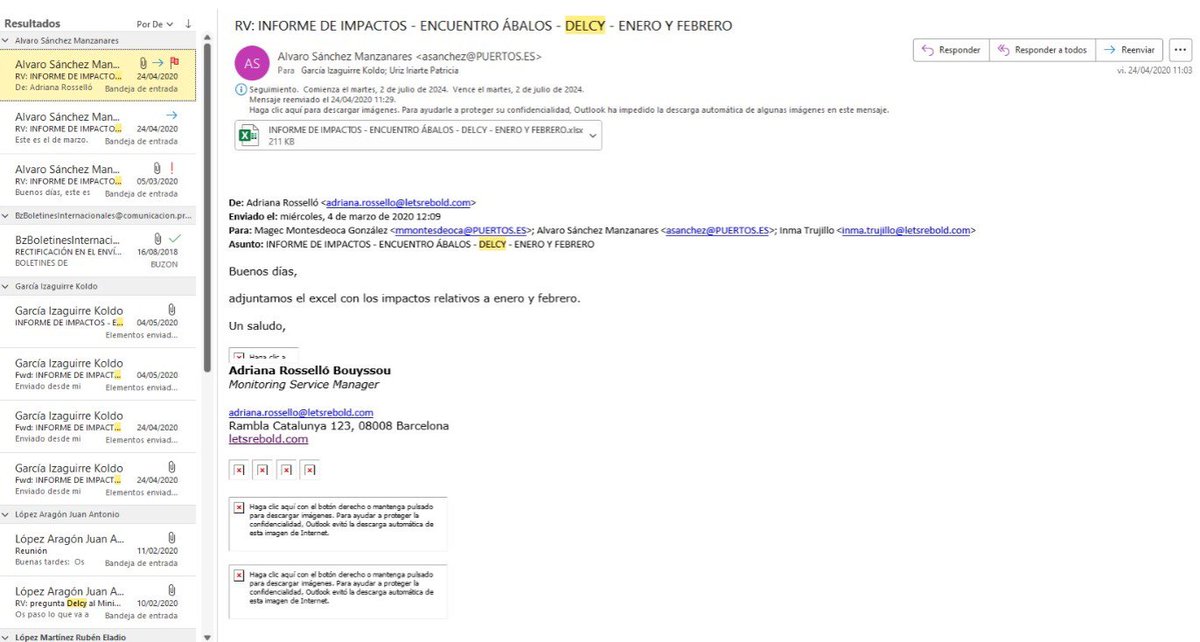Click recipient 'García Izaguirre Koldo' in header Para line
Image resolution: width=1200 pixels, height=642 pixels.
(341, 71)
